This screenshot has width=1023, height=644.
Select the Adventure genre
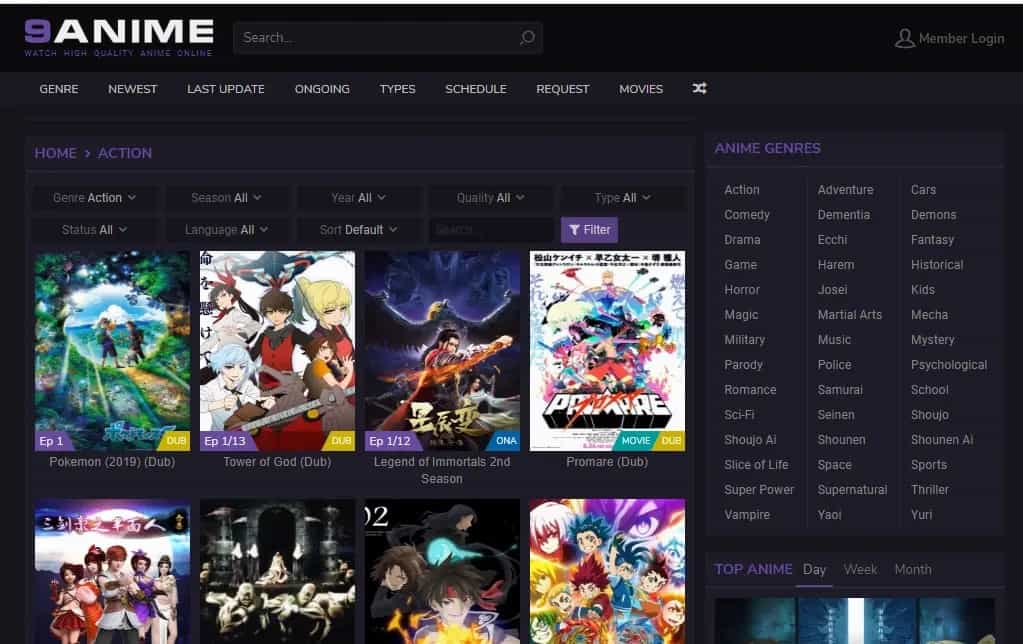click(x=846, y=190)
